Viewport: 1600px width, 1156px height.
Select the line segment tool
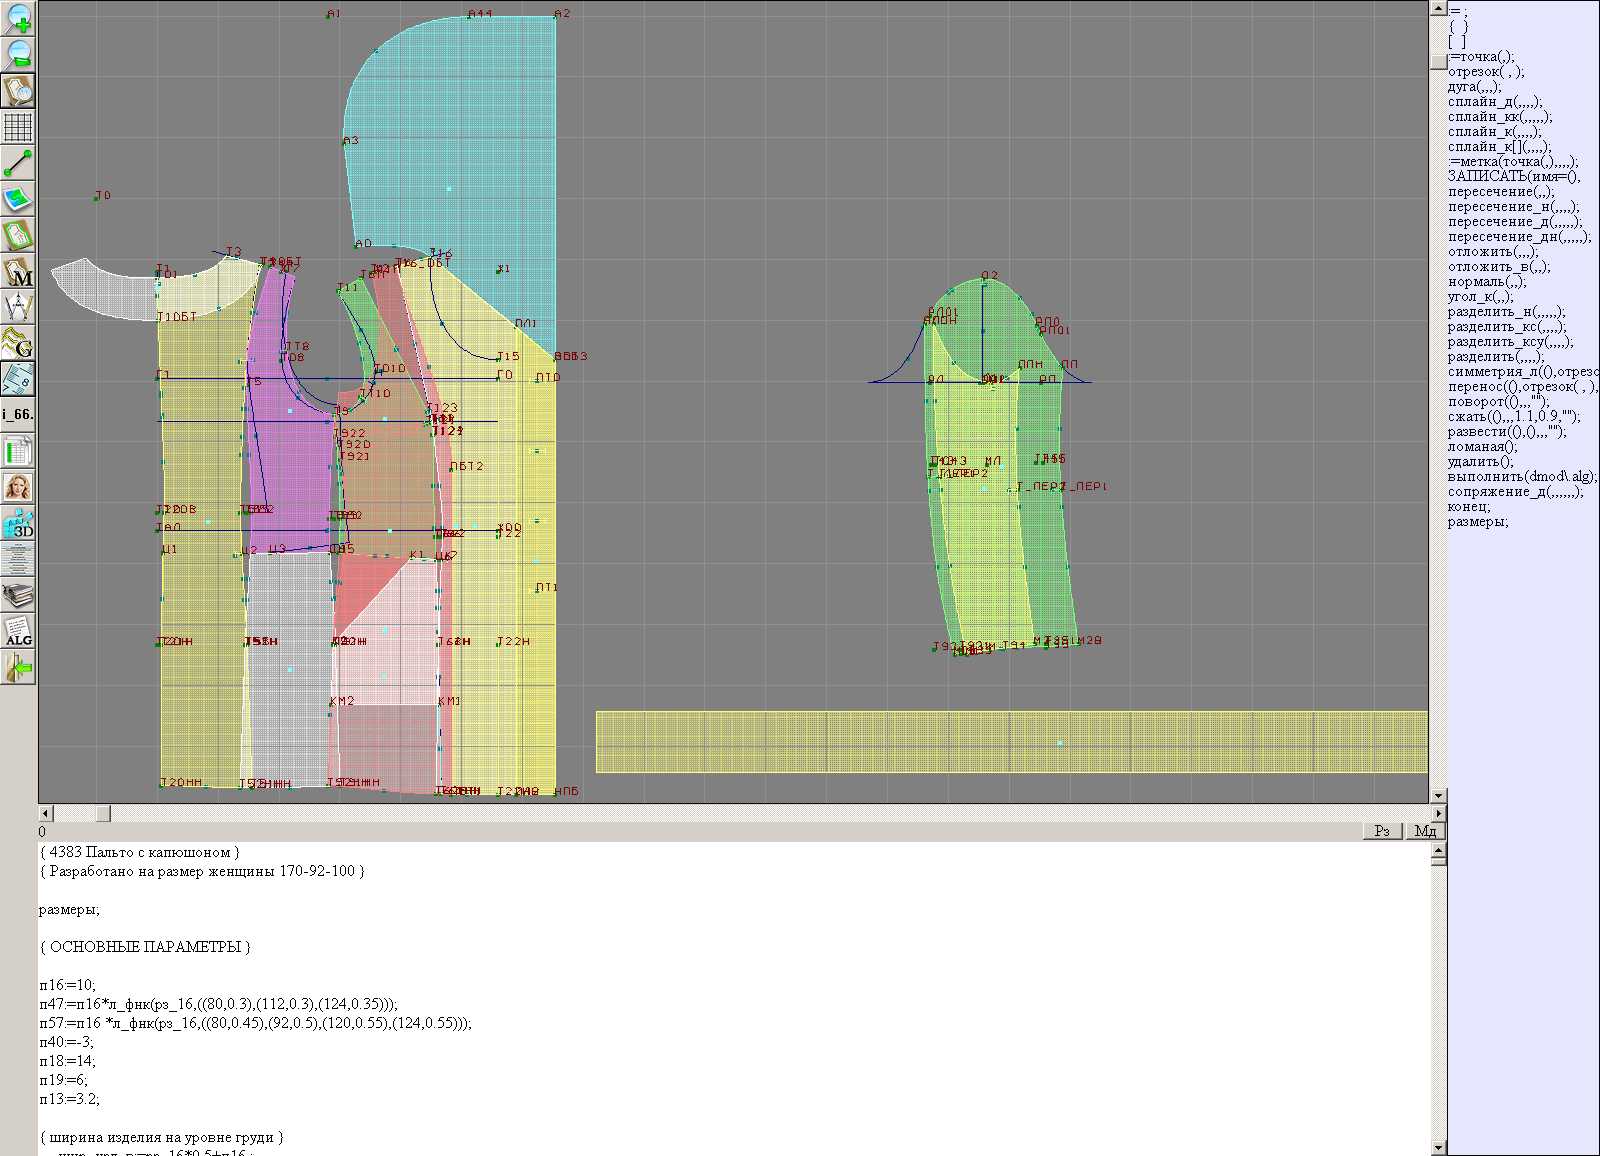pyautogui.click(x=18, y=164)
